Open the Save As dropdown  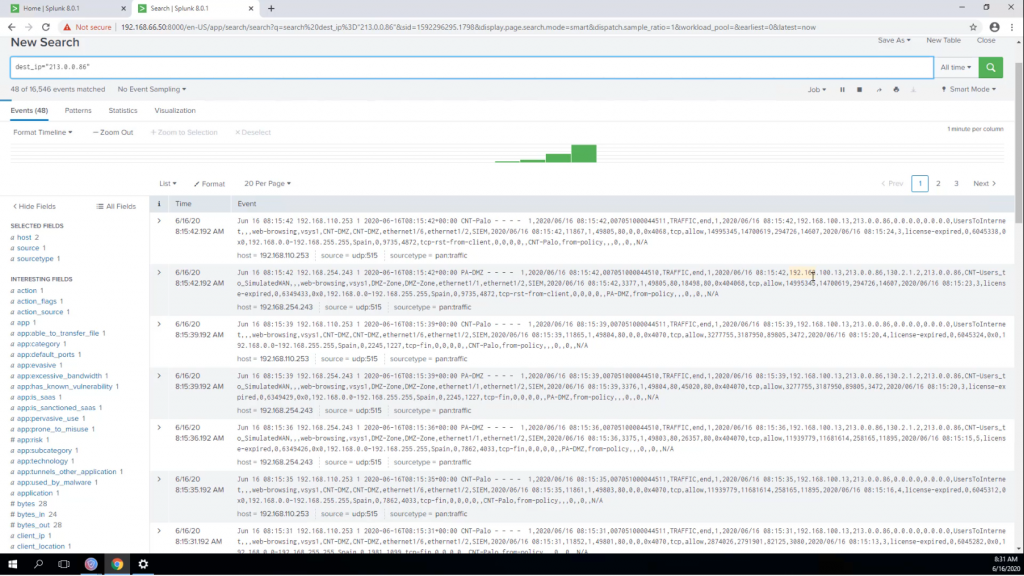point(894,40)
